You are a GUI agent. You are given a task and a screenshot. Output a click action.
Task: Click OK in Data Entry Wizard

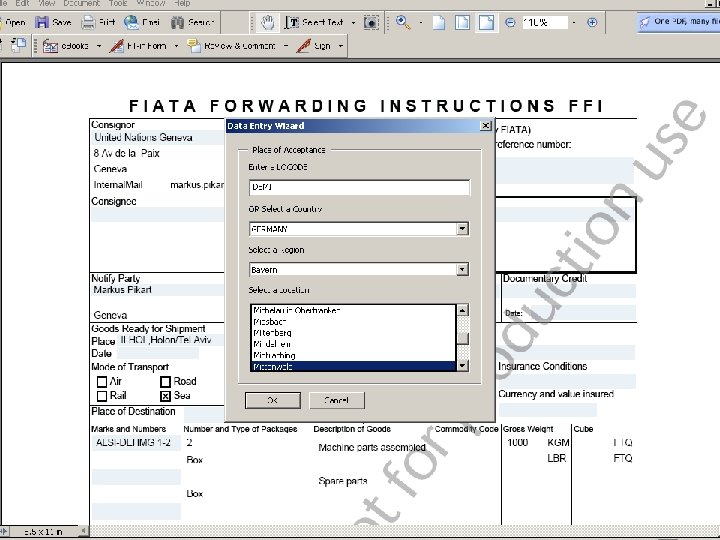point(273,400)
